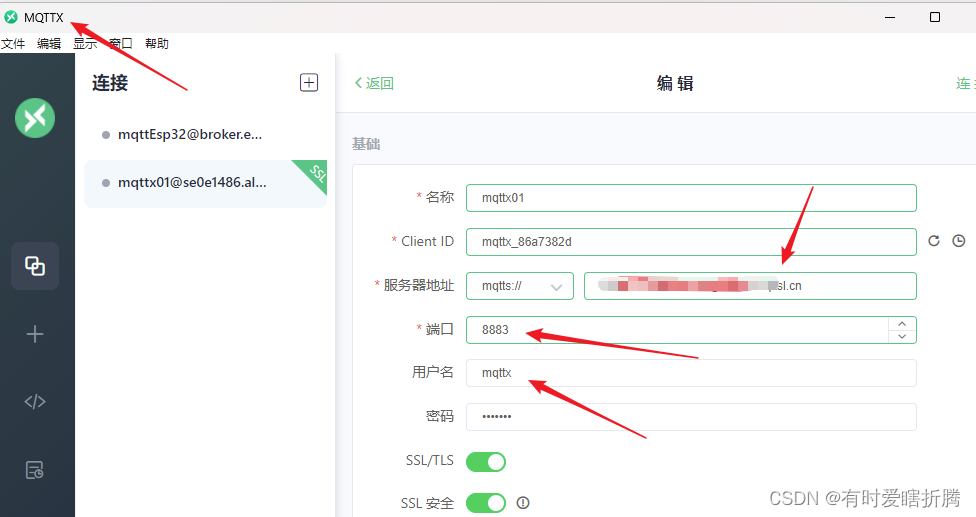
Task: Click the plus icon in the left sidebar
Action: 35,334
